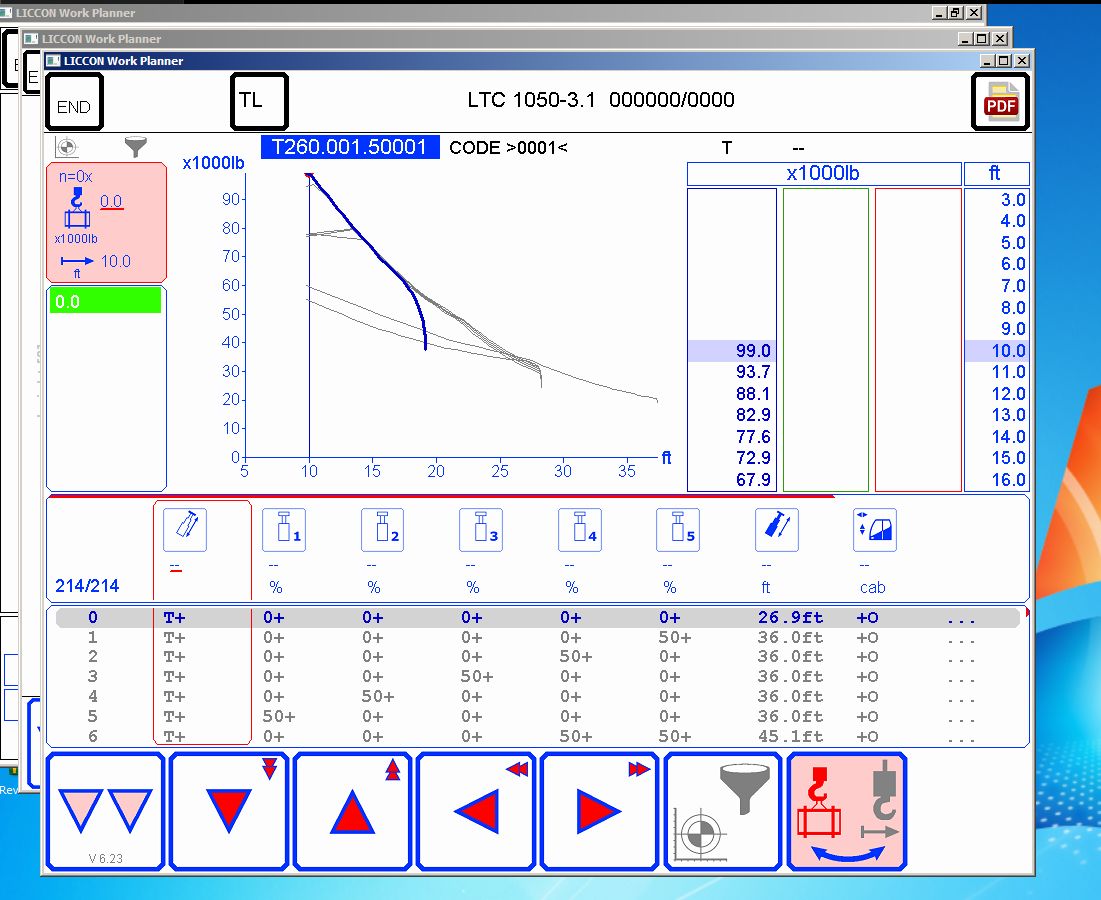Select the telescopic section 3 icon

pyautogui.click(x=480, y=530)
